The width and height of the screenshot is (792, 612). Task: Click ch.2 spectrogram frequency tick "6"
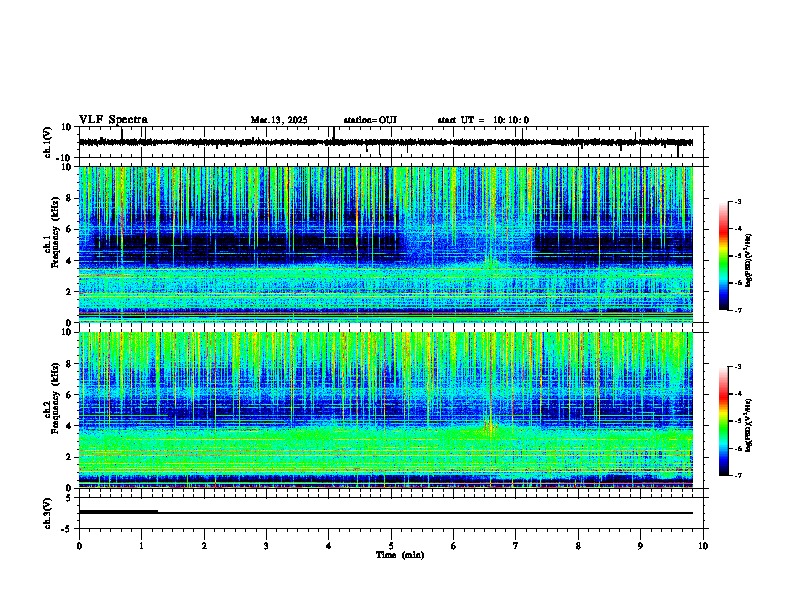[70, 395]
